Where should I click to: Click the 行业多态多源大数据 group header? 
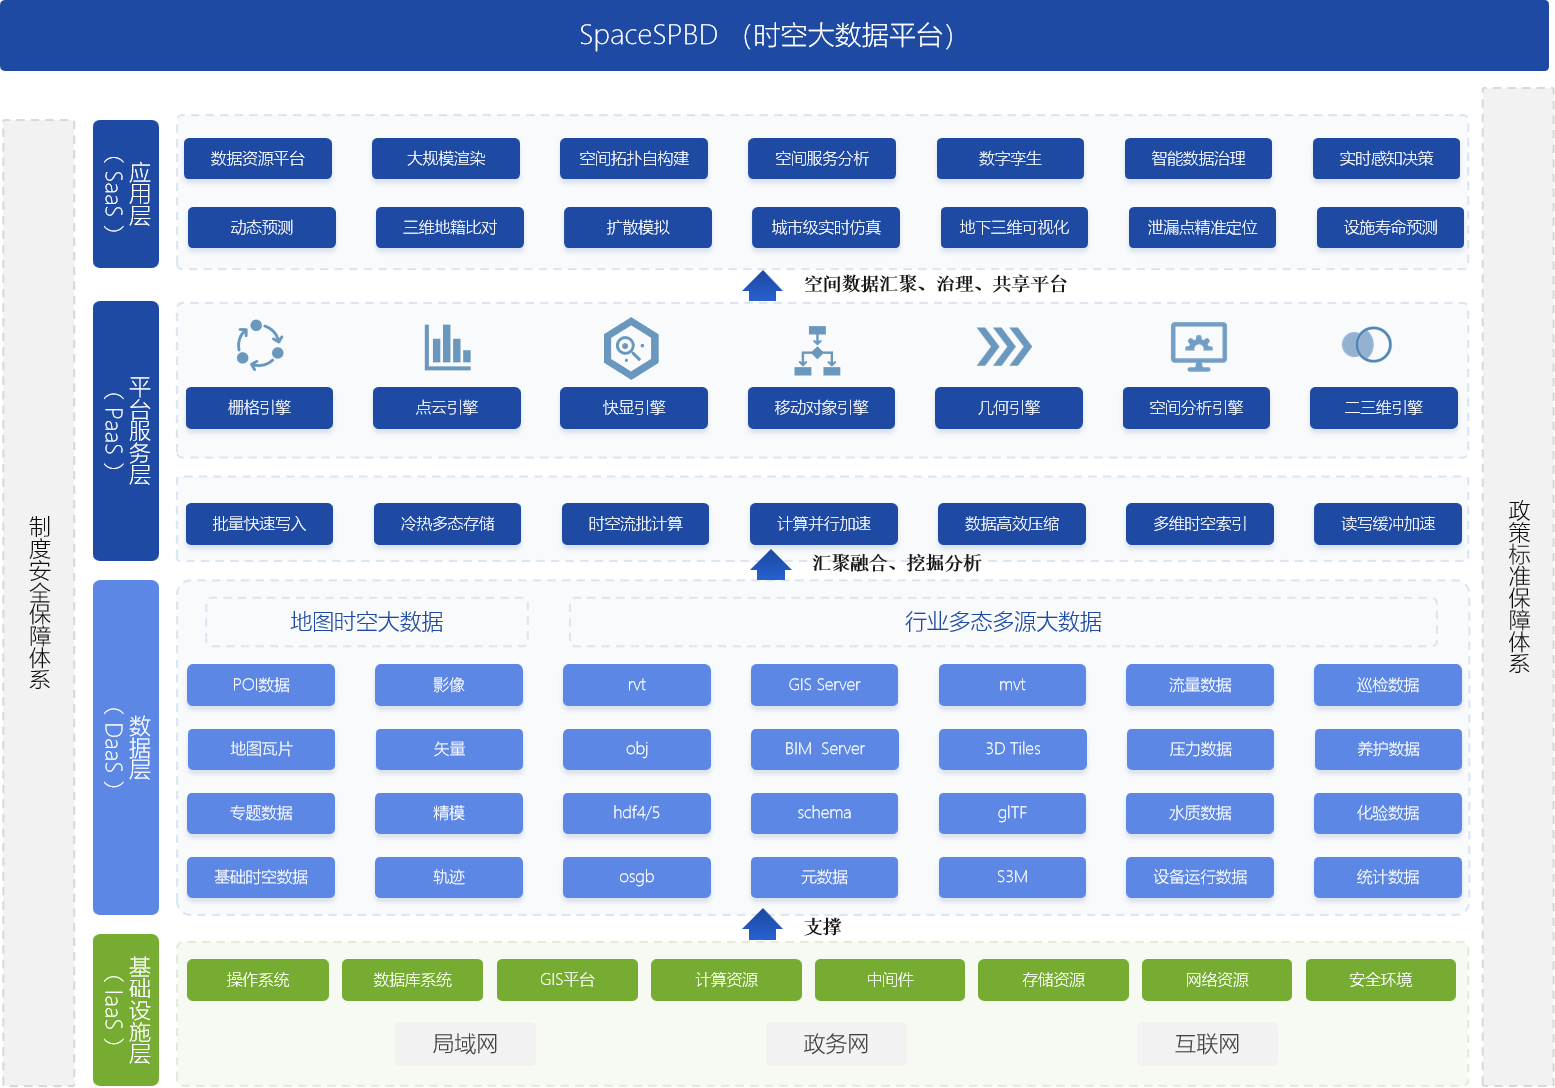[1003, 622]
